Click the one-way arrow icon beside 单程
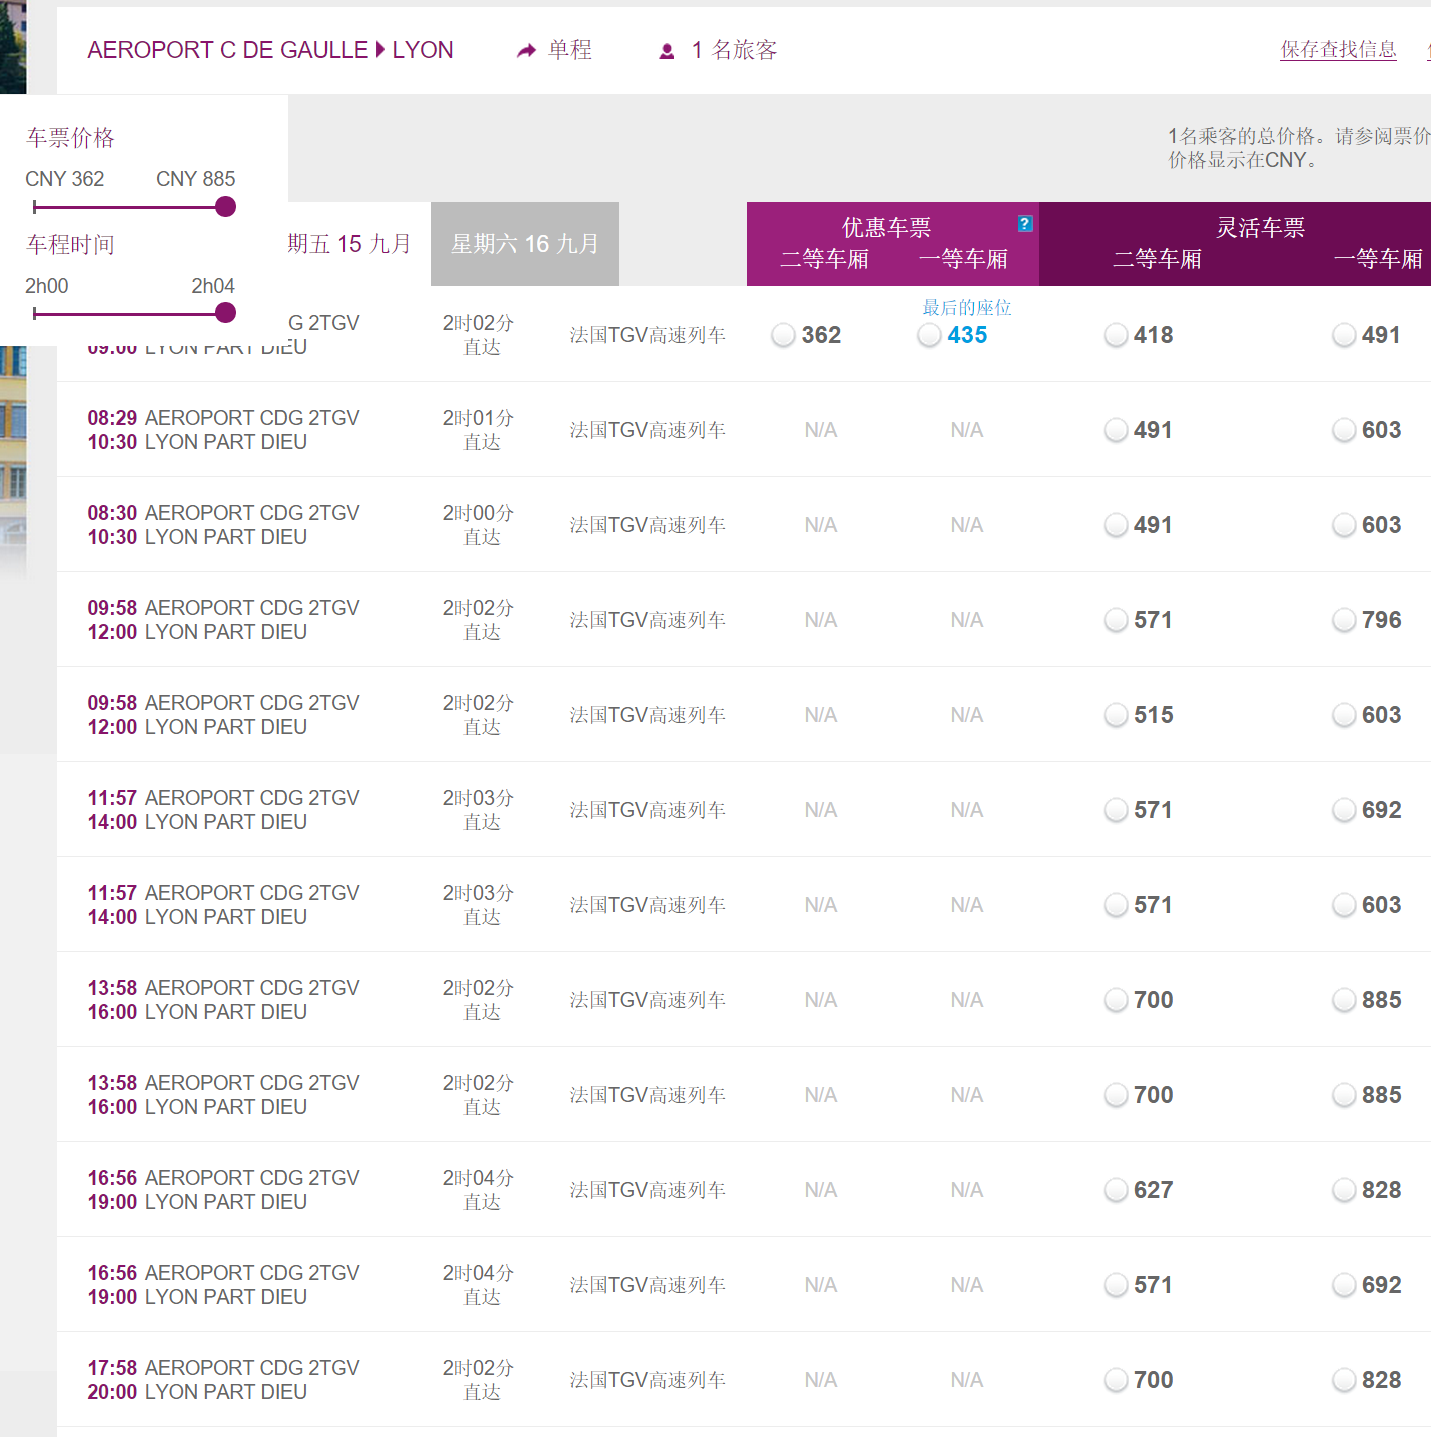Screen dimensions: 1431x1437 (x=526, y=51)
